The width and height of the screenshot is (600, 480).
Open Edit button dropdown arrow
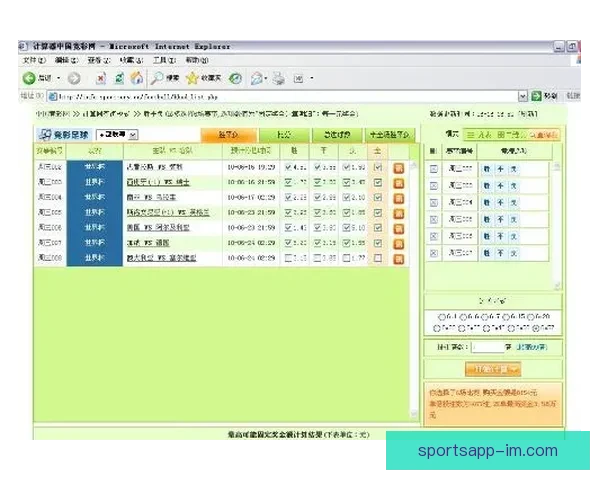pos(312,78)
